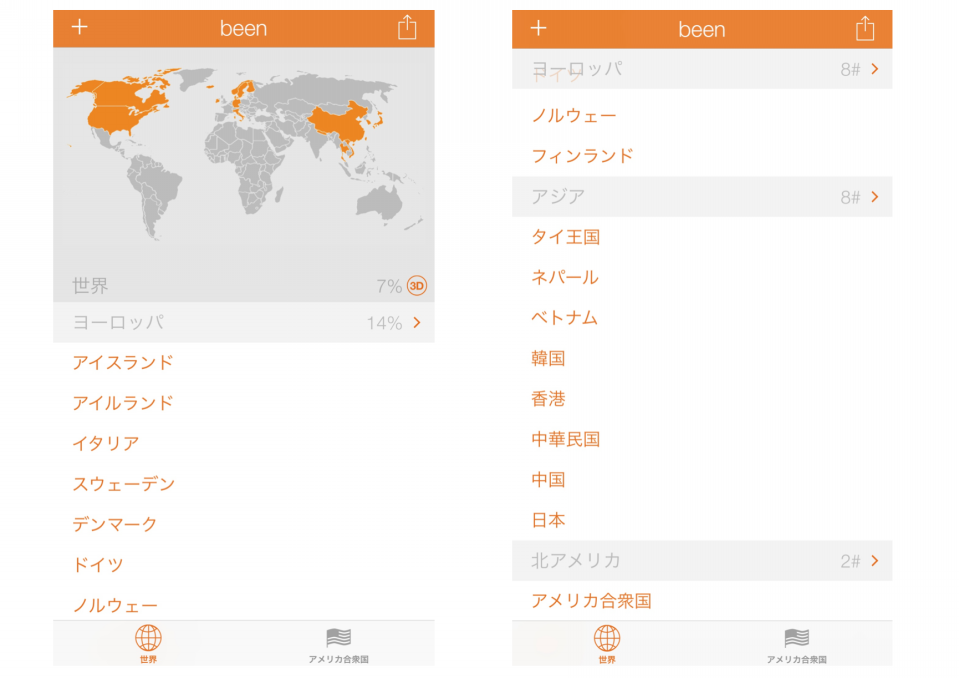Select ノルウェー above フィンランド
This screenshot has height=678, width=959.
574,116
